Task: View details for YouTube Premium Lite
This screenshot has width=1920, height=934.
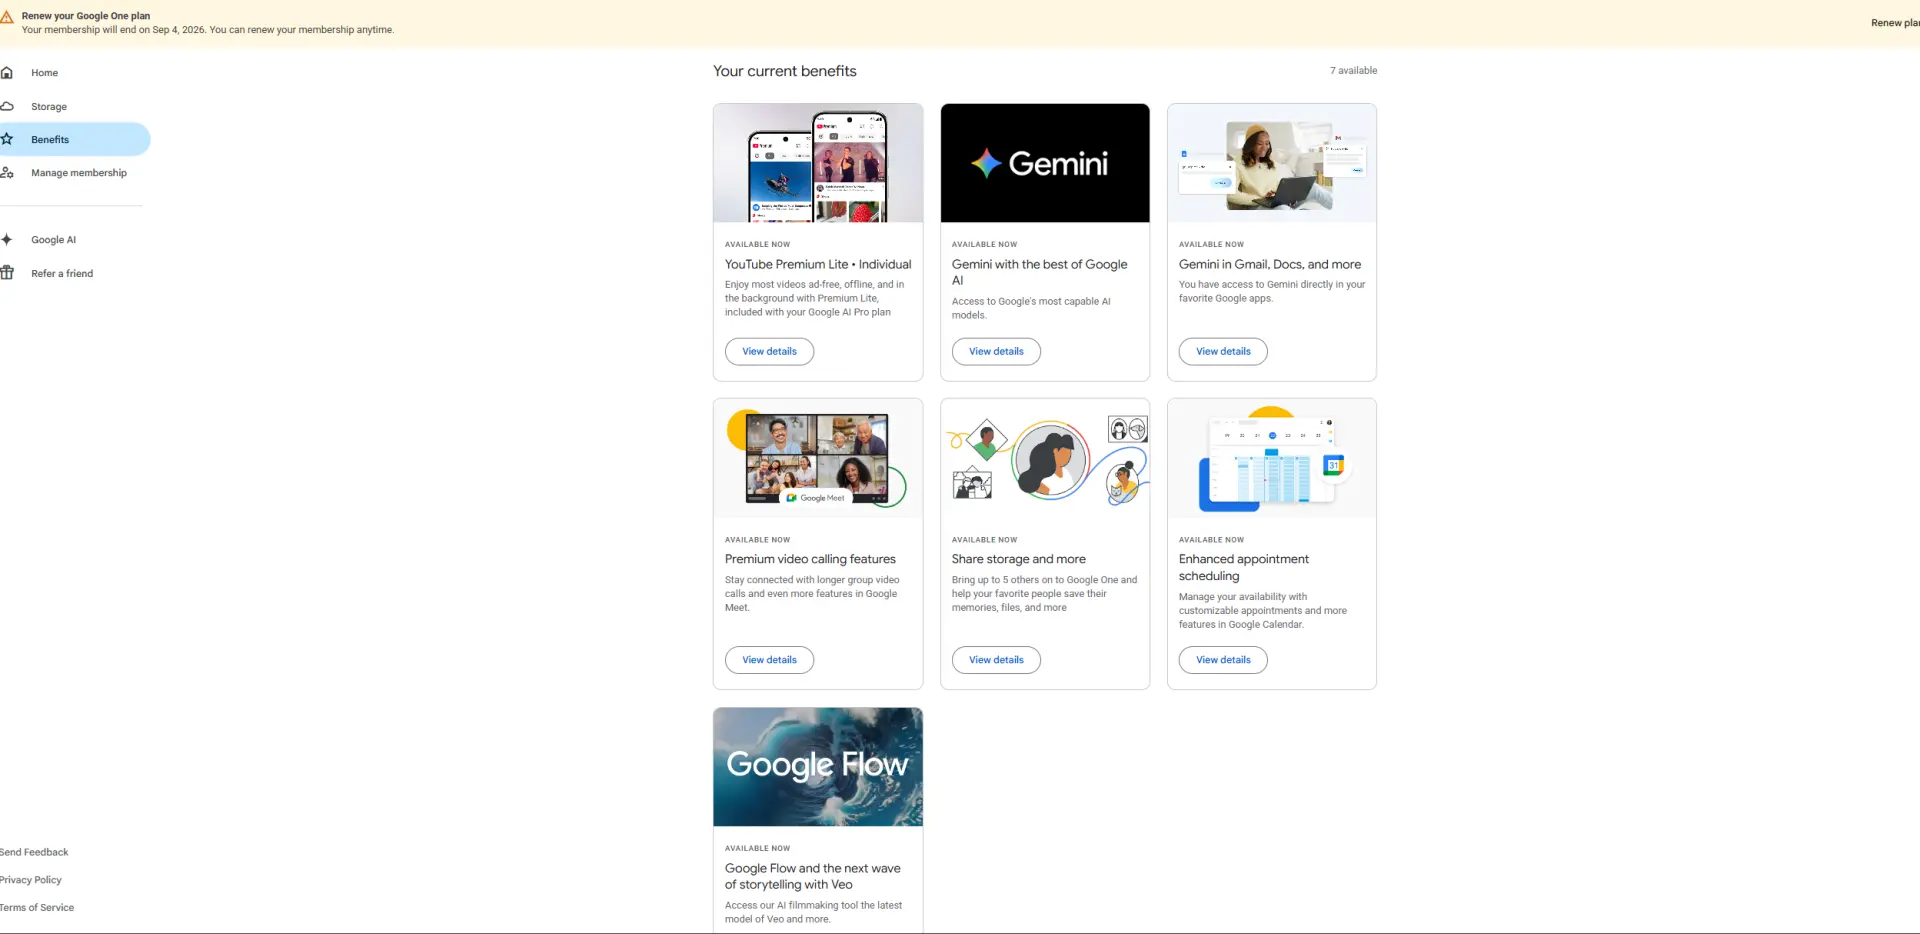Action: [x=769, y=352]
